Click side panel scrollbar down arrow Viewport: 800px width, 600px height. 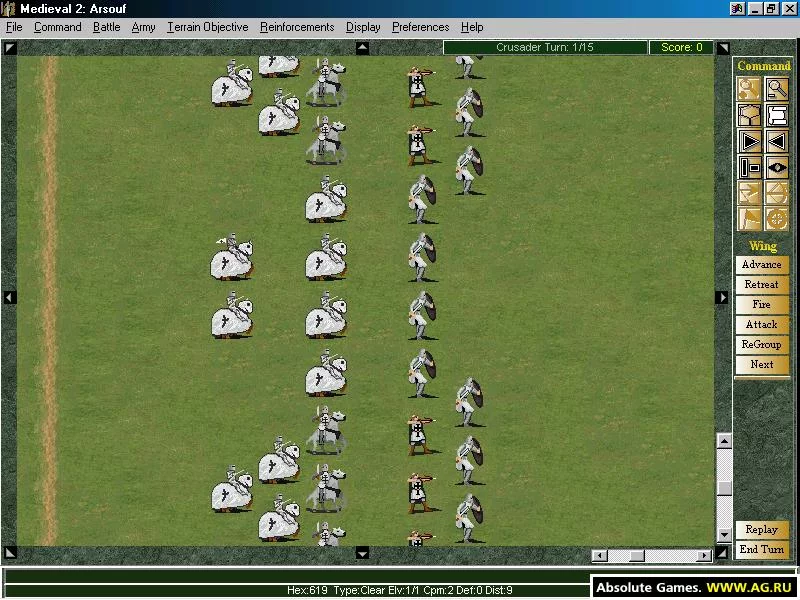click(x=724, y=534)
